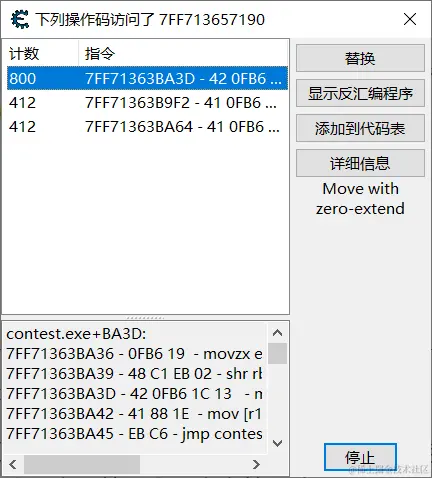The width and height of the screenshot is (432, 478).
Task: Click the vertical scrollbar thumb in disassembly pane
Action: tap(277, 353)
